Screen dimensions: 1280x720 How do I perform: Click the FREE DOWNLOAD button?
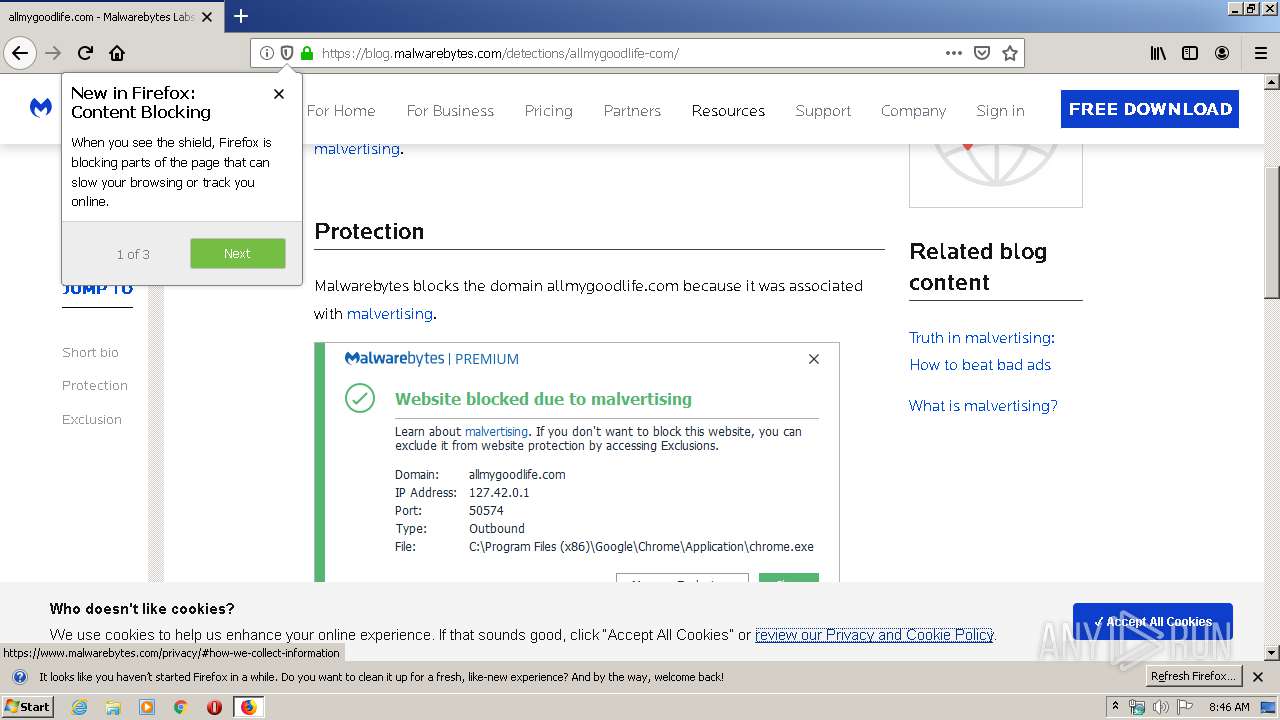coord(1150,109)
